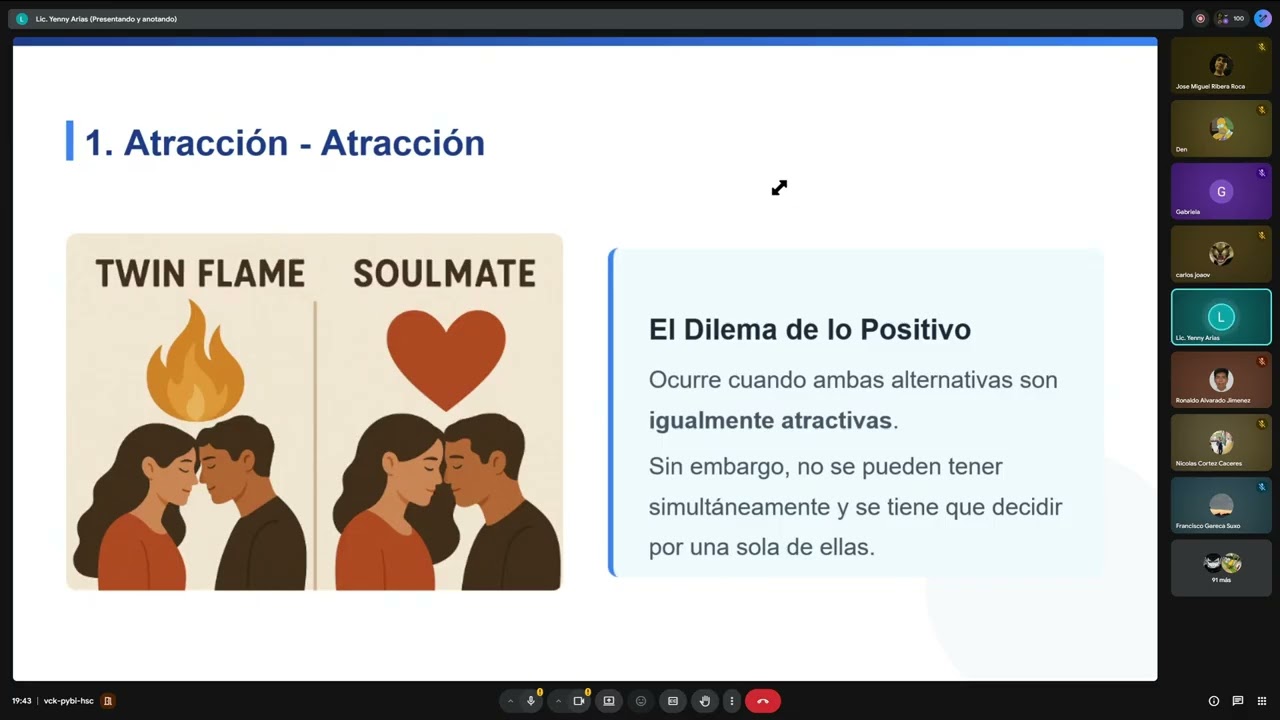Click the Twin Flame Soulmate slide image
The width and height of the screenshot is (1280, 720).
[x=314, y=412]
